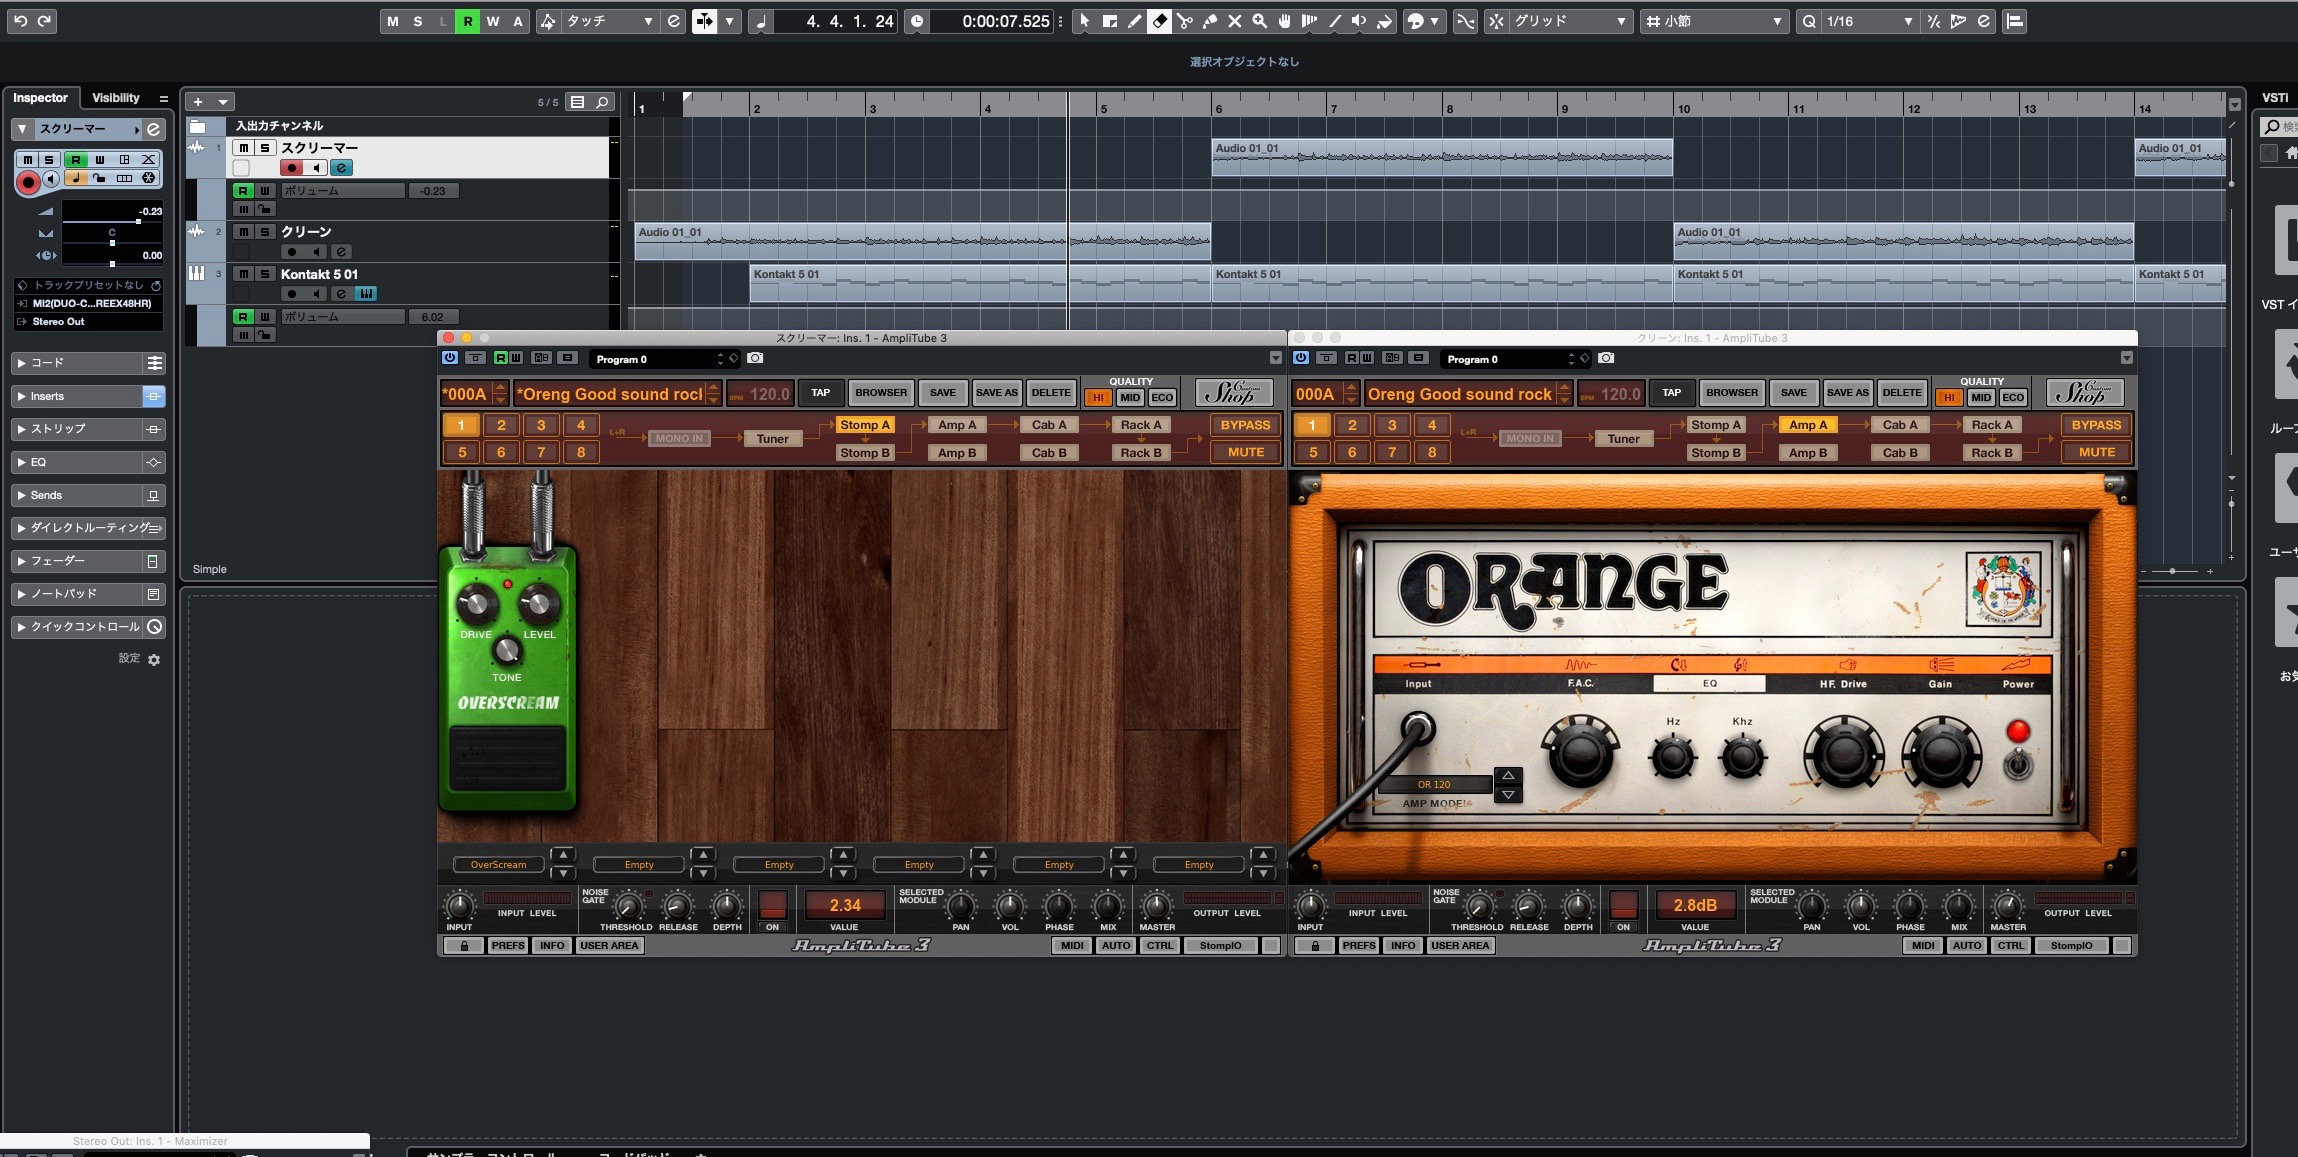Click the Orange amp Gain knob
2298x1157 pixels.
(x=1940, y=755)
